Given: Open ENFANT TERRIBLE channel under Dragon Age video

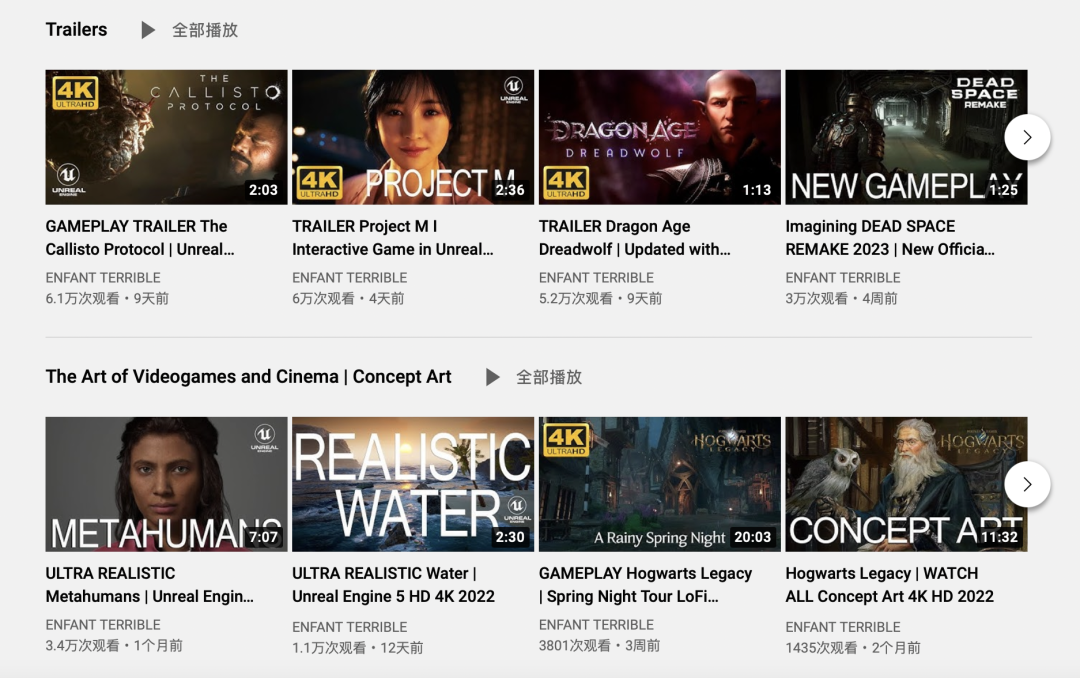Looking at the screenshot, I should coord(596,278).
